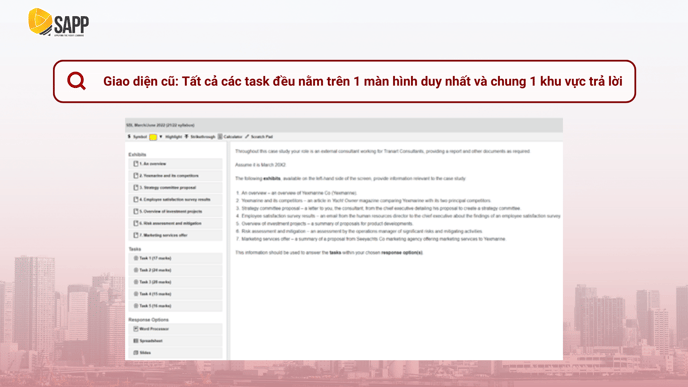
Task: Select the third task in the Tasks list
Action: [176, 282]
